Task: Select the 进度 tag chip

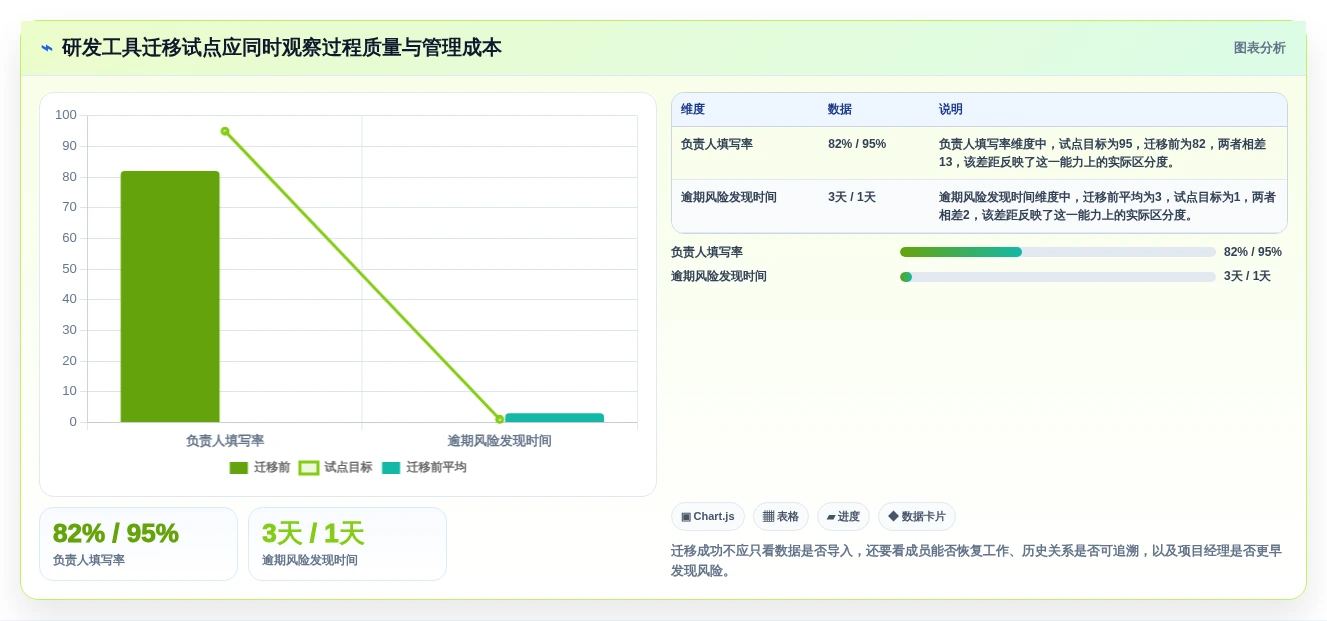Action: click(x=843, y=516)
